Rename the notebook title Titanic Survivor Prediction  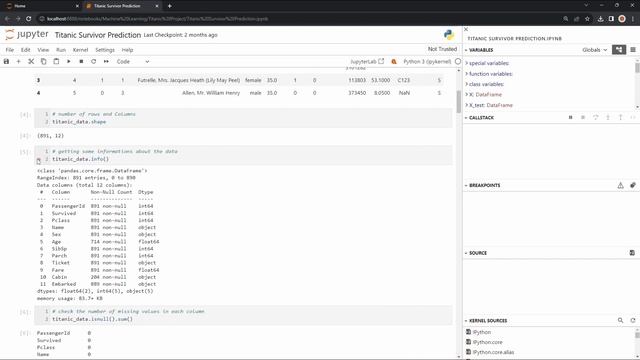98,35
